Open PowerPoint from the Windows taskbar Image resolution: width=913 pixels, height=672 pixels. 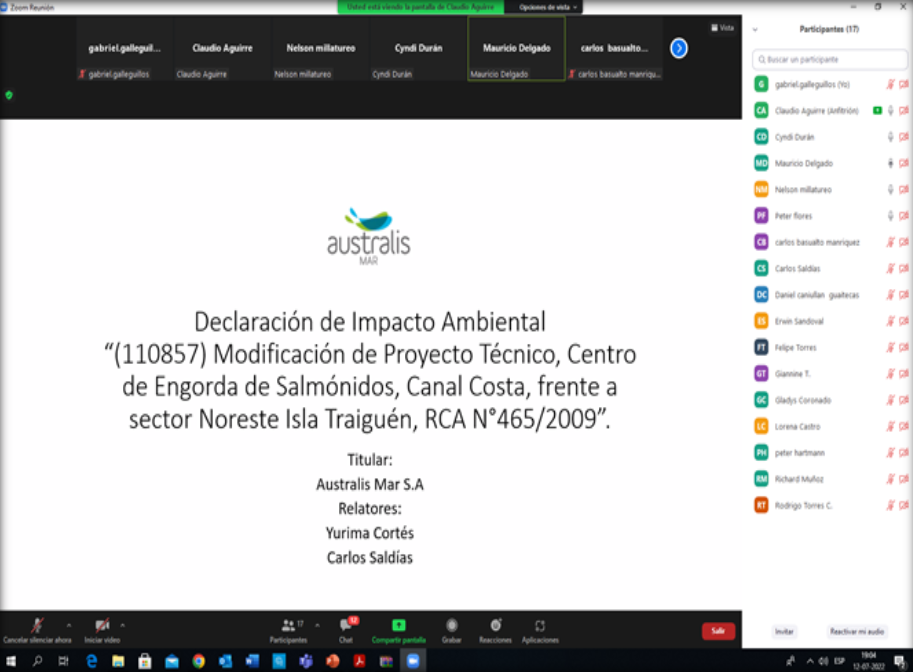(x=333, y=661)
